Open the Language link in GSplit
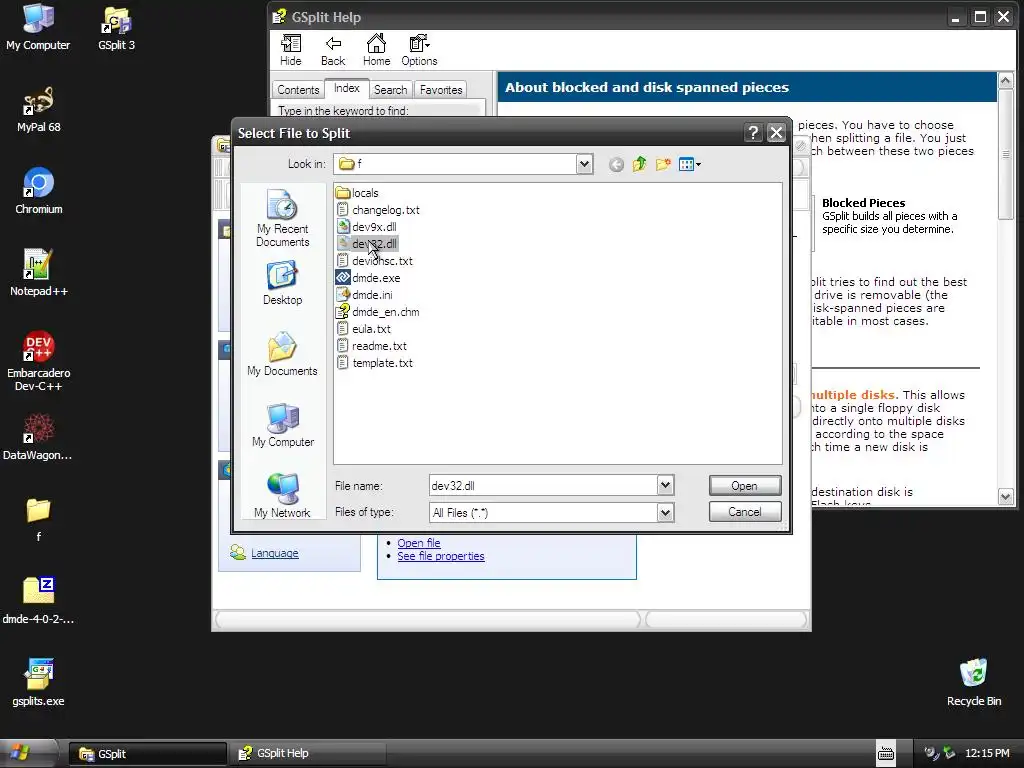 275,553
